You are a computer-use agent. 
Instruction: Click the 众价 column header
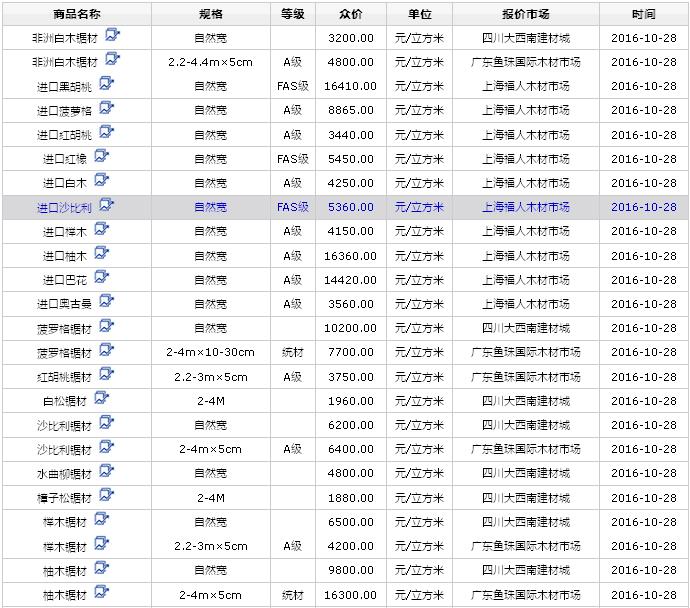pyautogui.click(x=351, y=15)
